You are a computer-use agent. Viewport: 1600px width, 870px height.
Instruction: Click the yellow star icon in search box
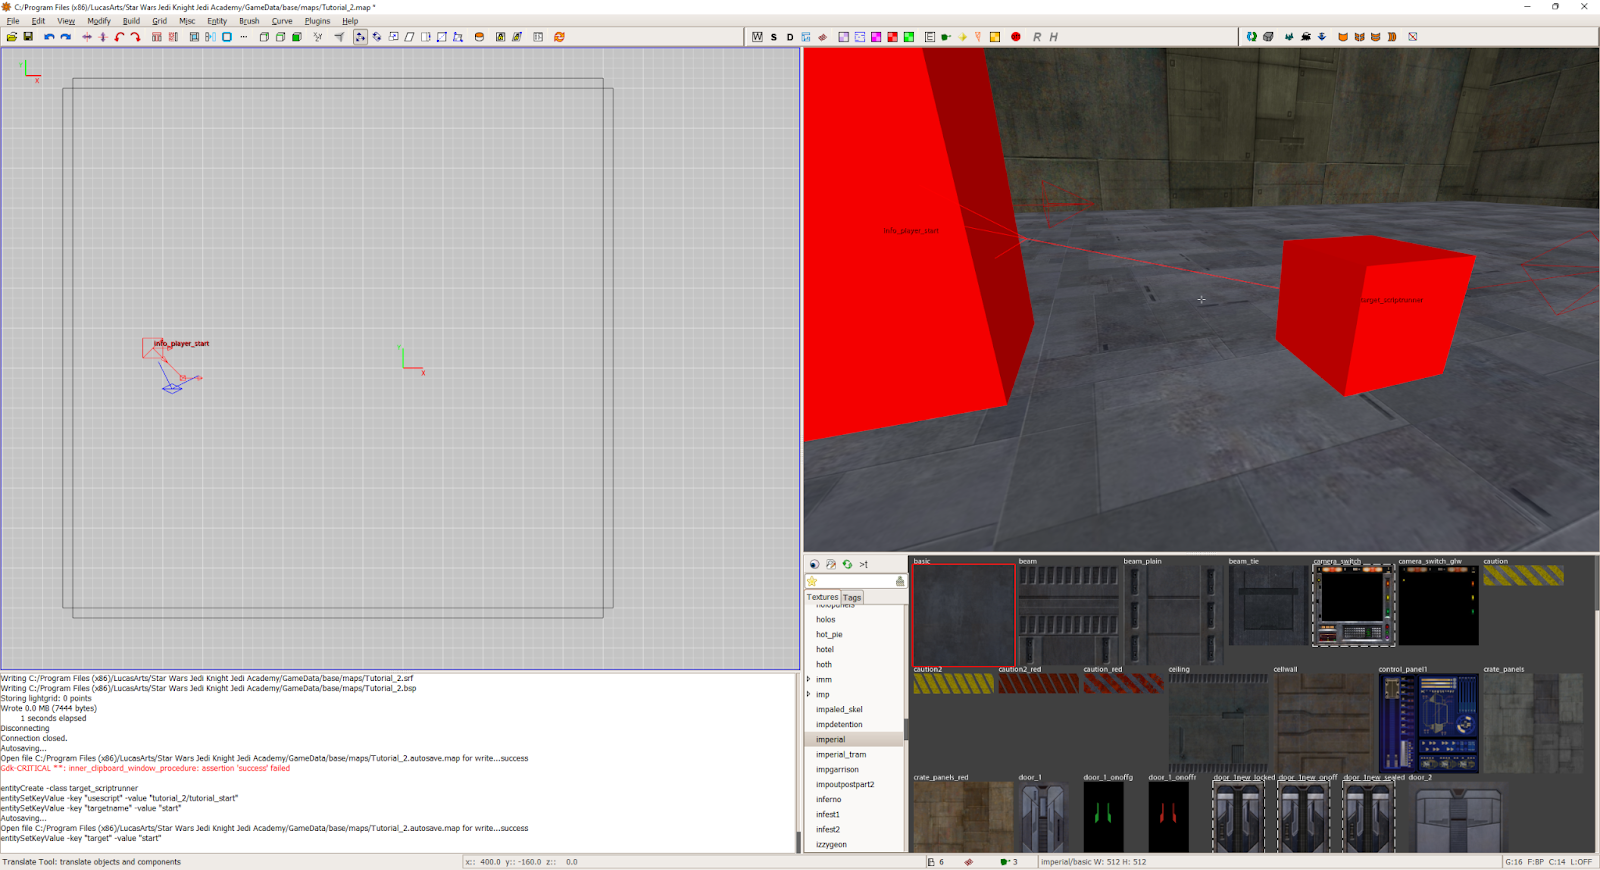[812, 581]
